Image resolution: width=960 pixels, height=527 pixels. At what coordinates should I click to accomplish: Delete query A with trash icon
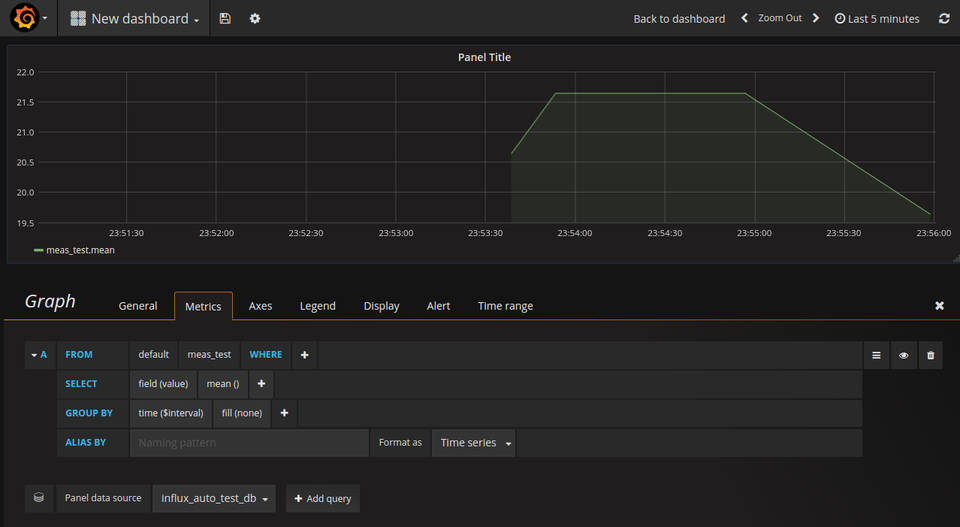pyautogui.click(x=930, y=355)
